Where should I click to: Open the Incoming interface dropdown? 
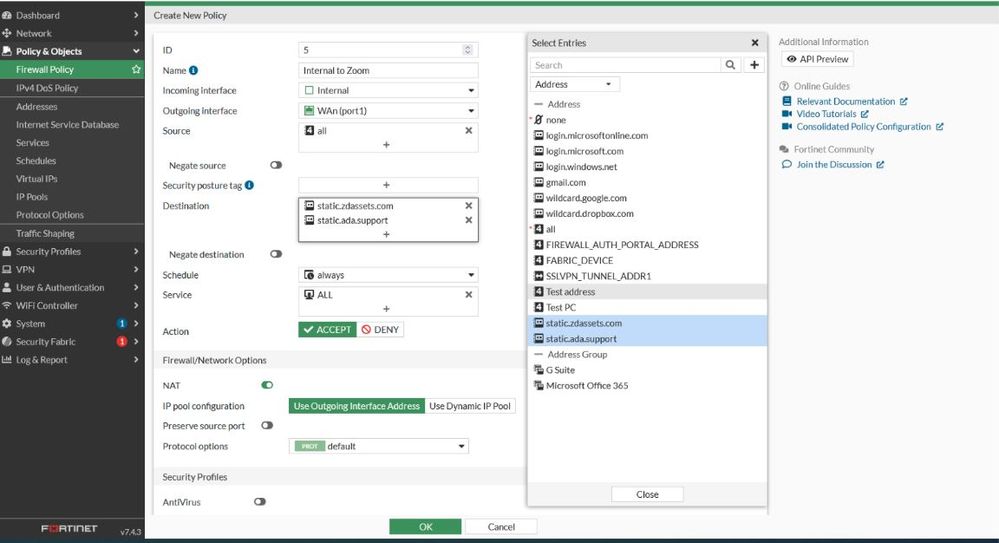tap(388, 90)
